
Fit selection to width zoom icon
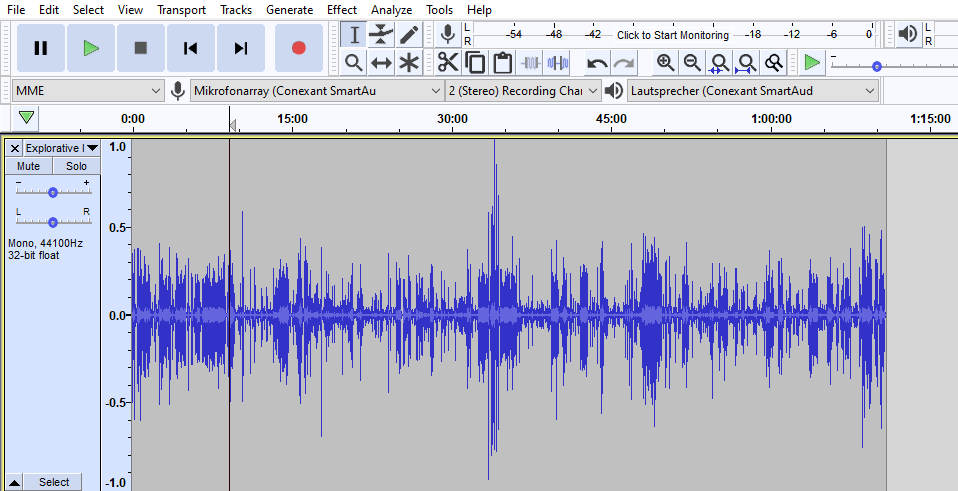[720, 62]
